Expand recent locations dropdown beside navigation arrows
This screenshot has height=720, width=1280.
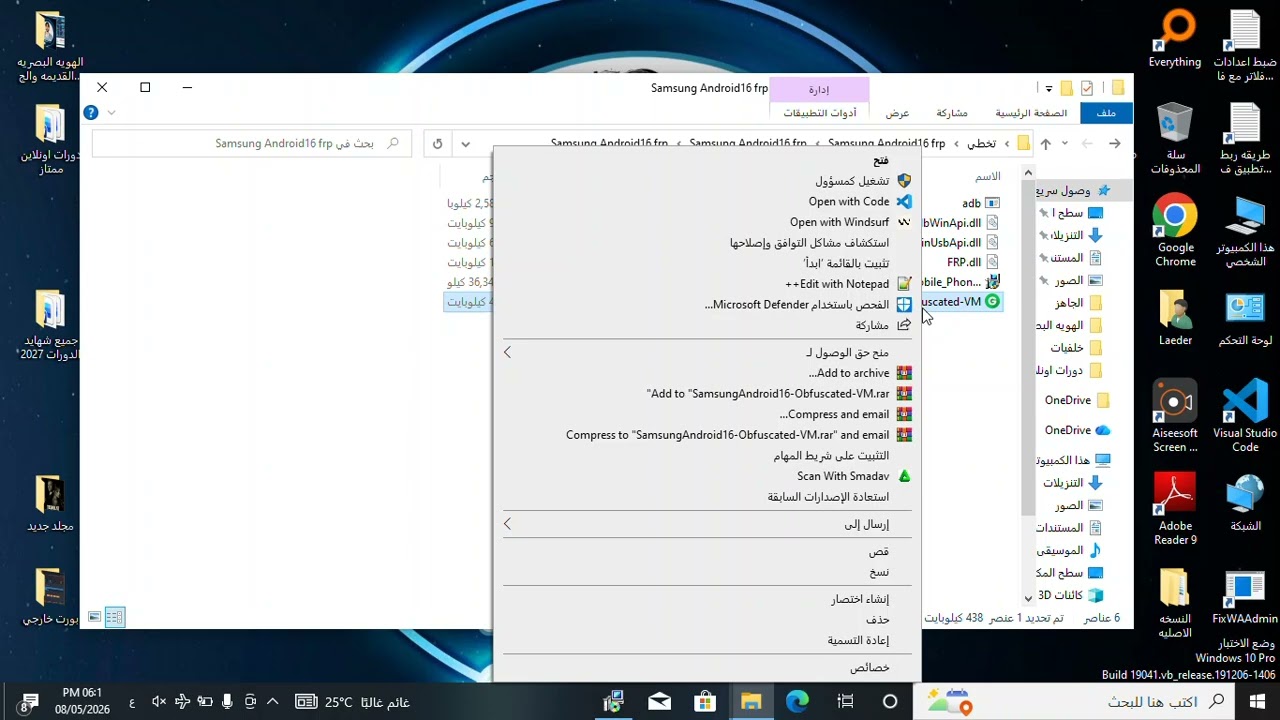(1065, 144)
